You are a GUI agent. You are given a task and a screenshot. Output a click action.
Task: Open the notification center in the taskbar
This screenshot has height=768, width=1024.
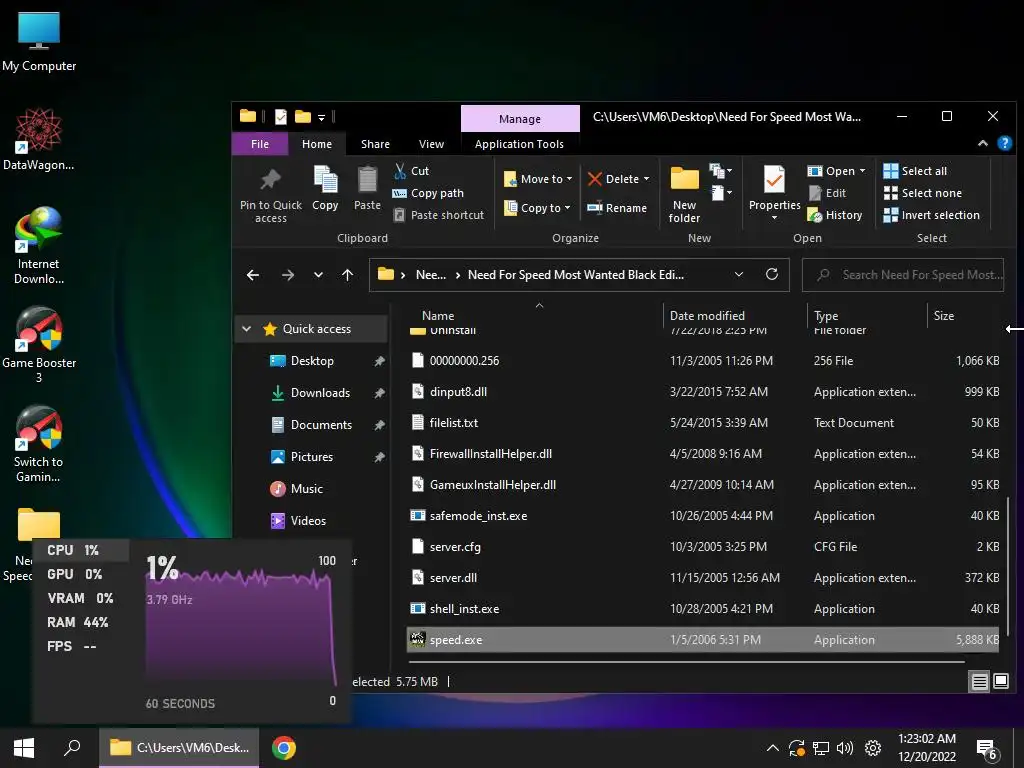coord(987,749)
